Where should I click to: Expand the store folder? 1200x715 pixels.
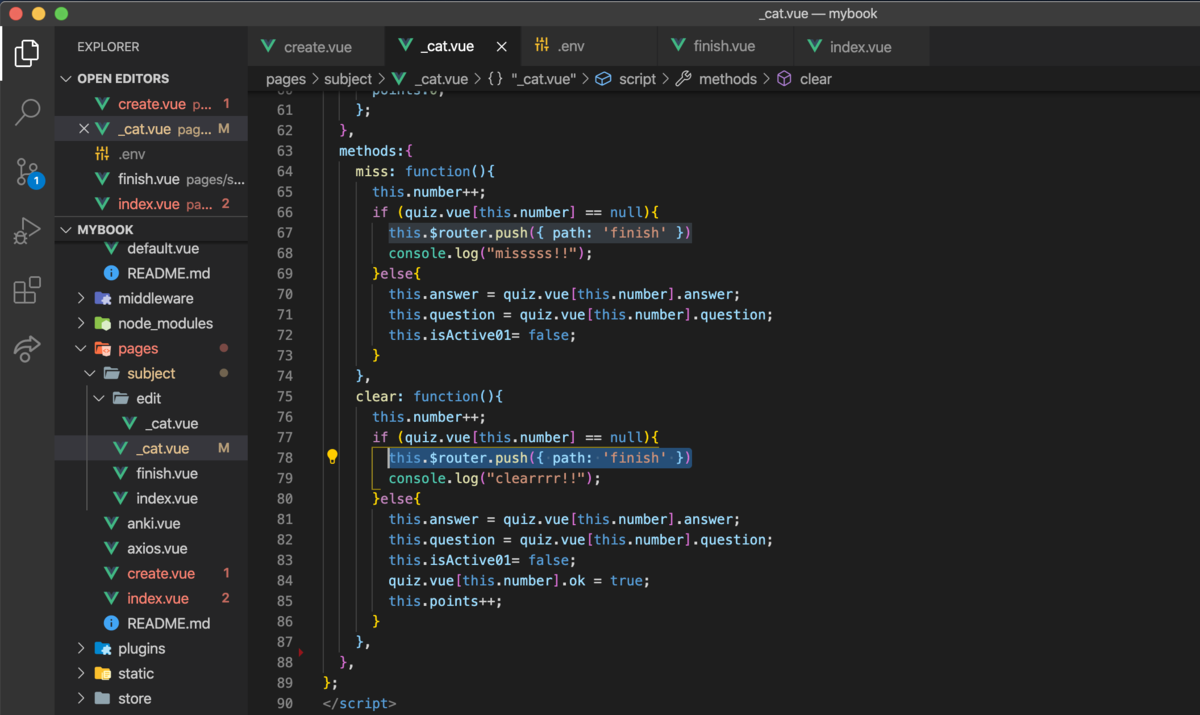pyautogui.click(x=82, y=698)
